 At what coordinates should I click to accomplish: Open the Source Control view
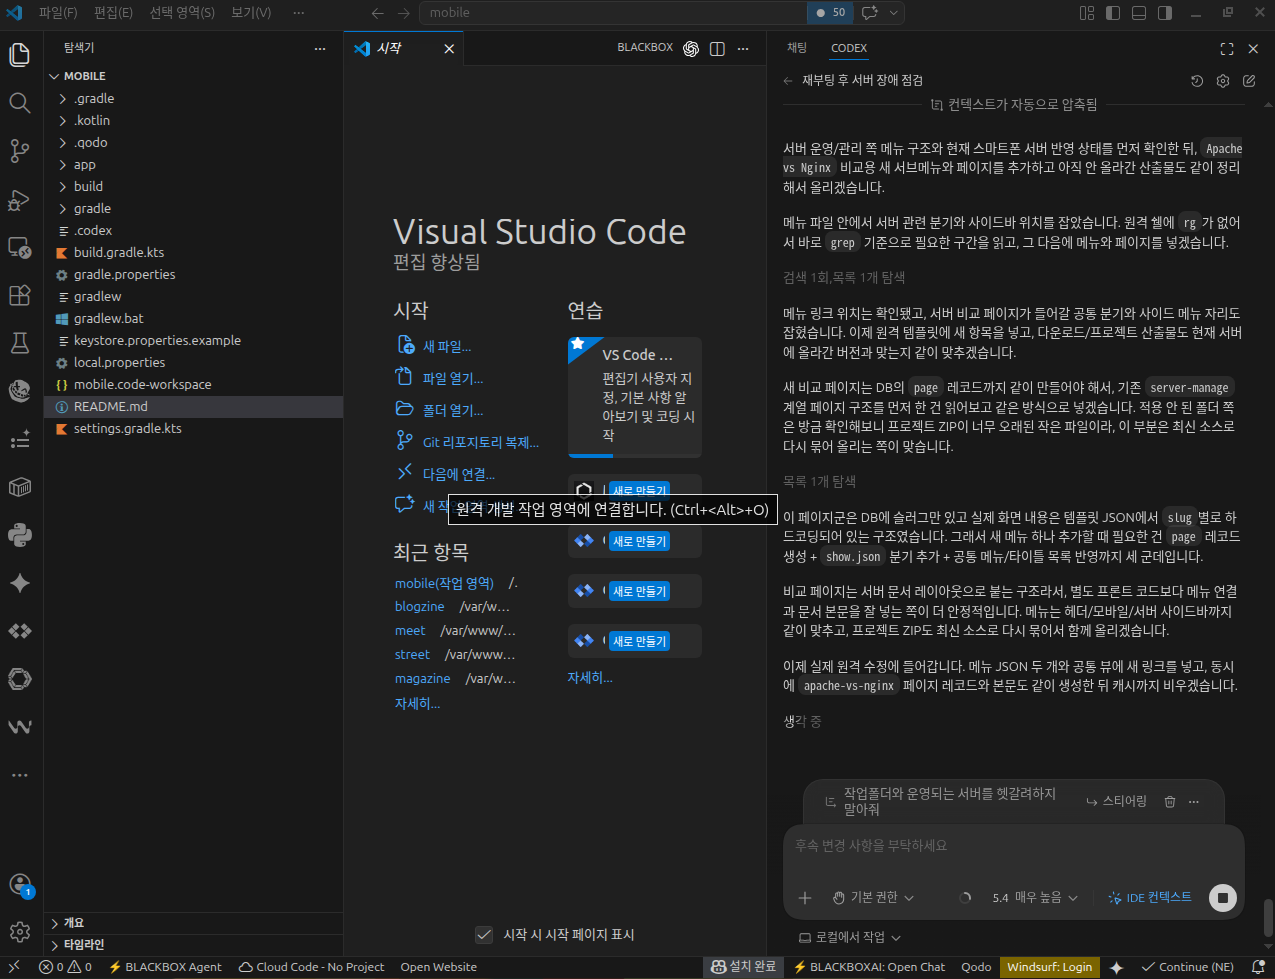pyautogui.click(x=19, y=151)
